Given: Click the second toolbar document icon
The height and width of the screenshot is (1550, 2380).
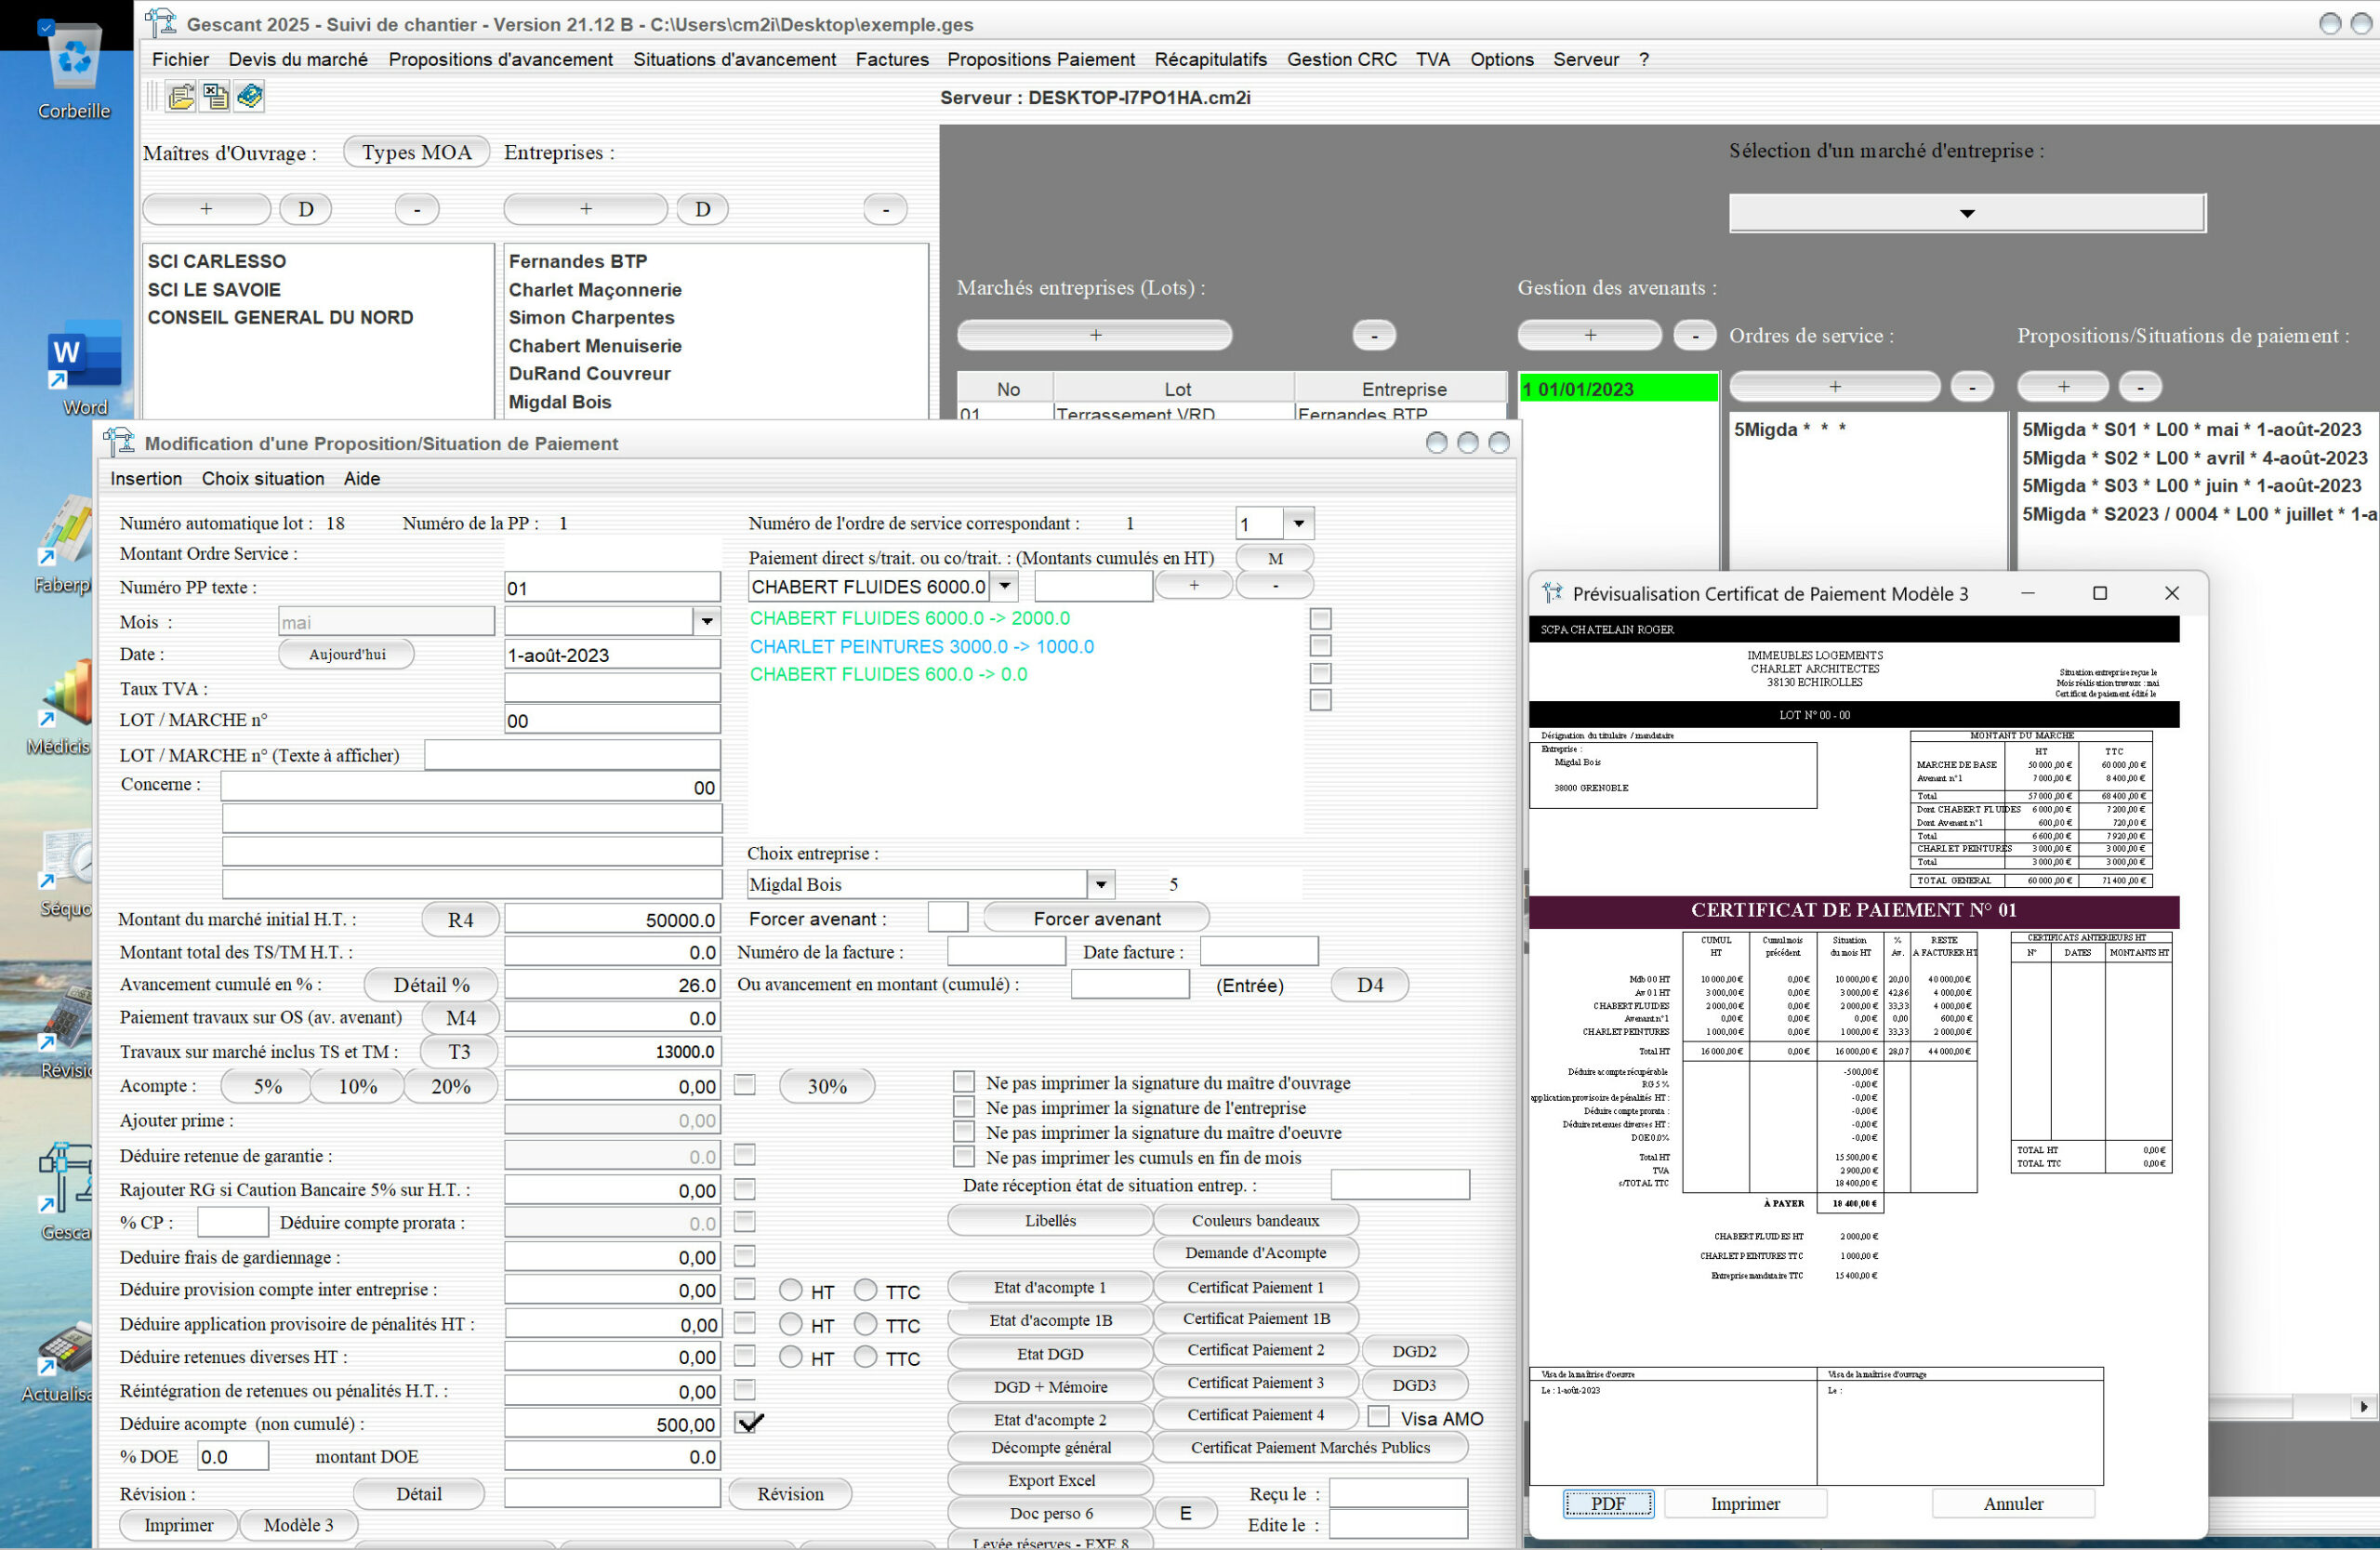Looking at the screenshot, I should click(x=215, y=97).
